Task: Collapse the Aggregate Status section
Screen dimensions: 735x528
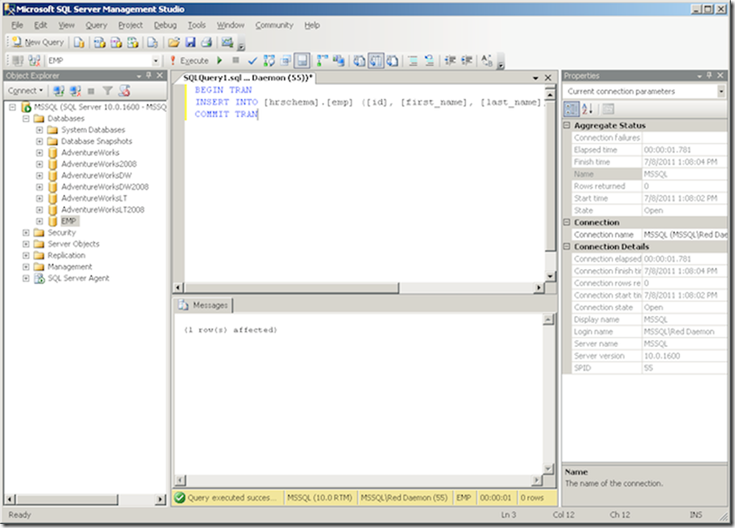Action: coord(567,125)
